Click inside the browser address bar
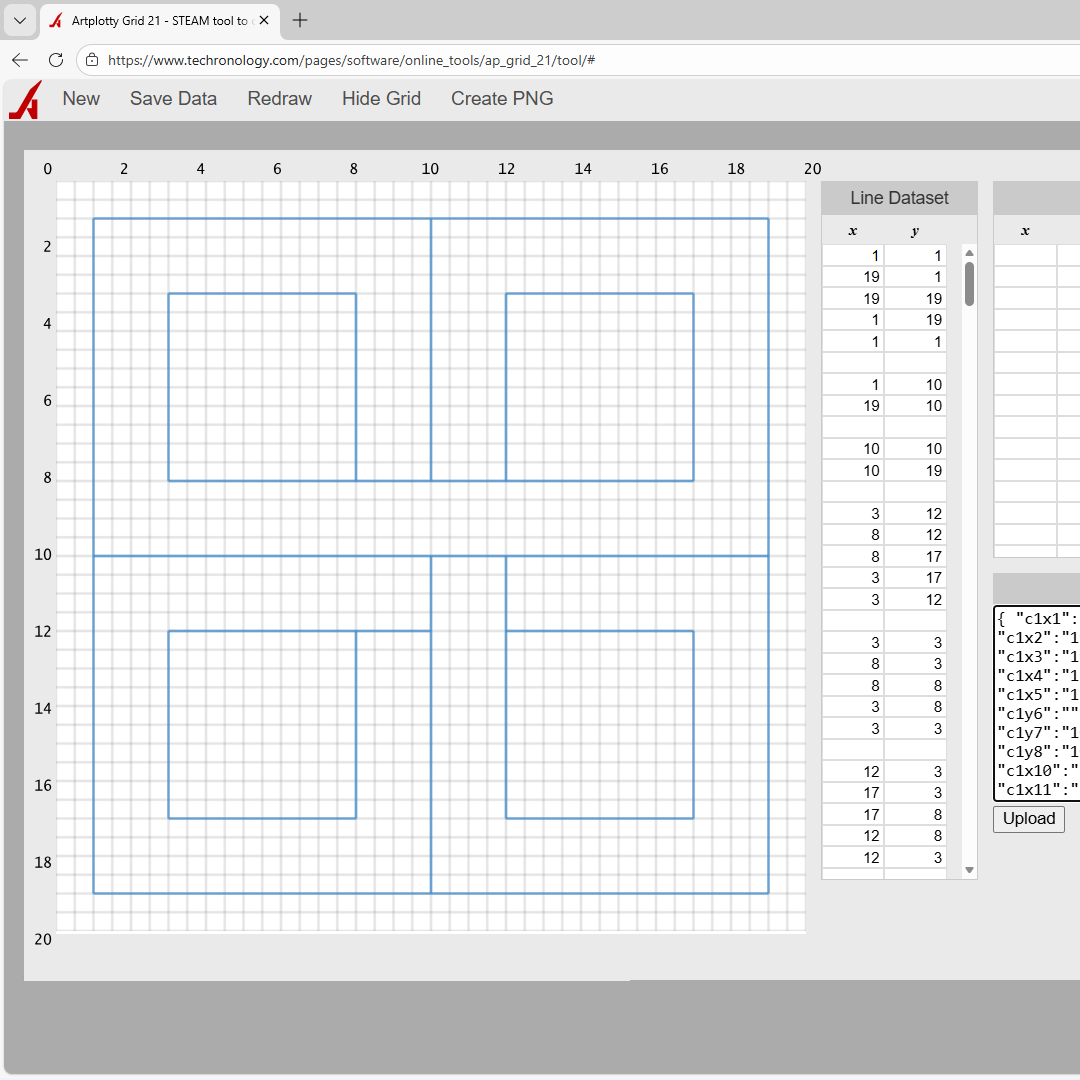 [400, 60]
